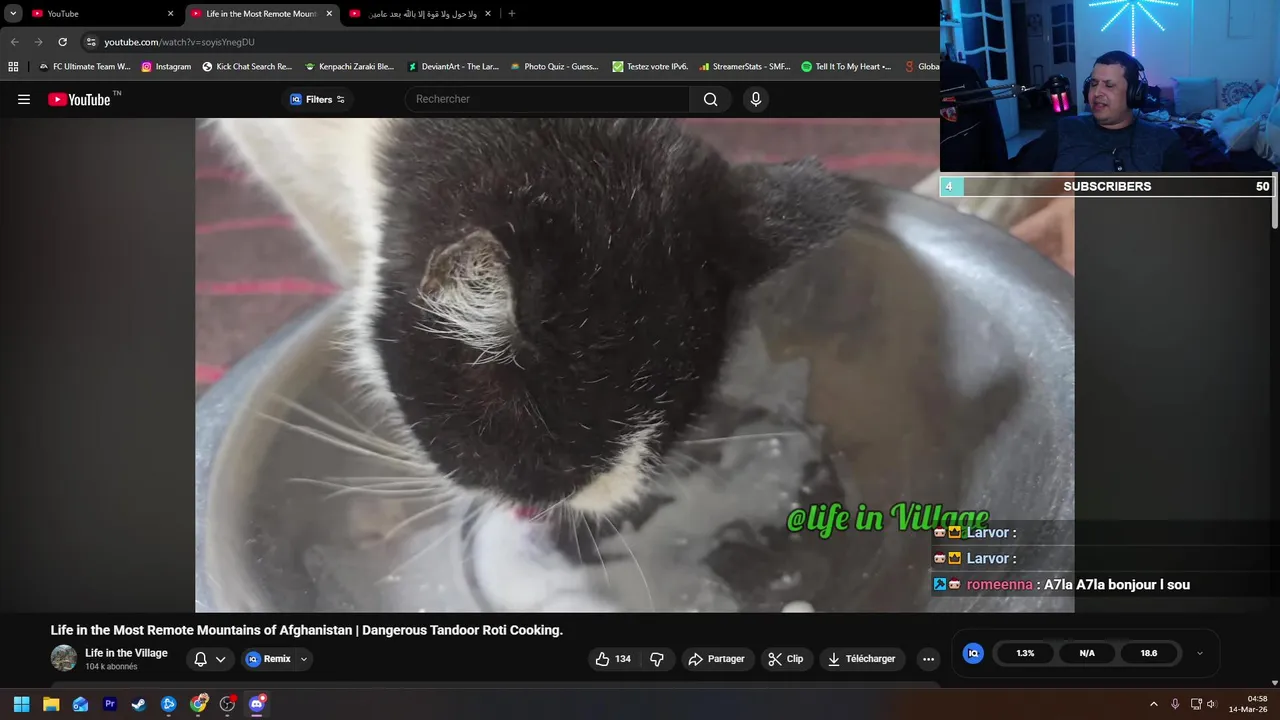Open the tab search dropdown arrow
The width and height of the screenshot is (1280, 720).
tap(13, 14)
